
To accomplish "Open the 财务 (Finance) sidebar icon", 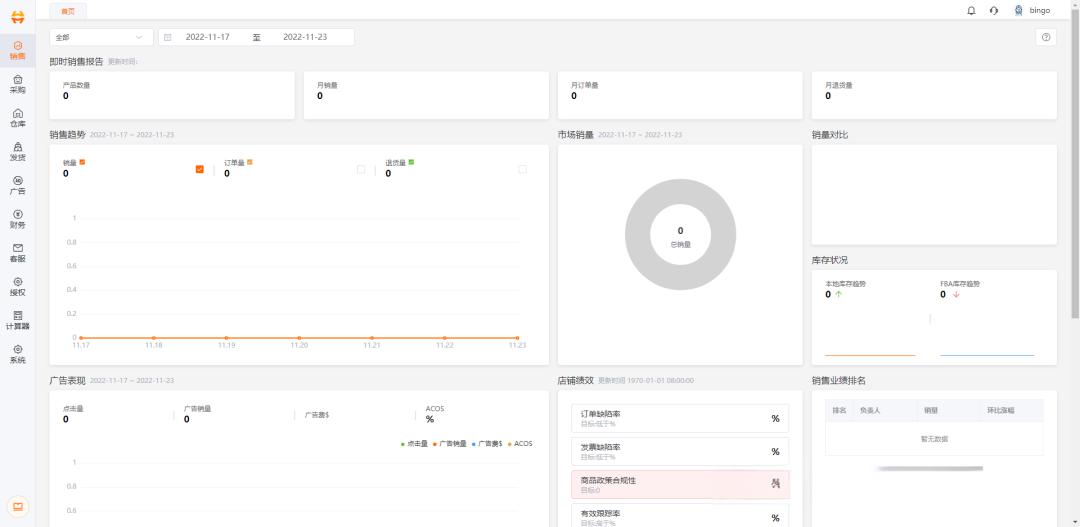I will (x=18, y=219).
